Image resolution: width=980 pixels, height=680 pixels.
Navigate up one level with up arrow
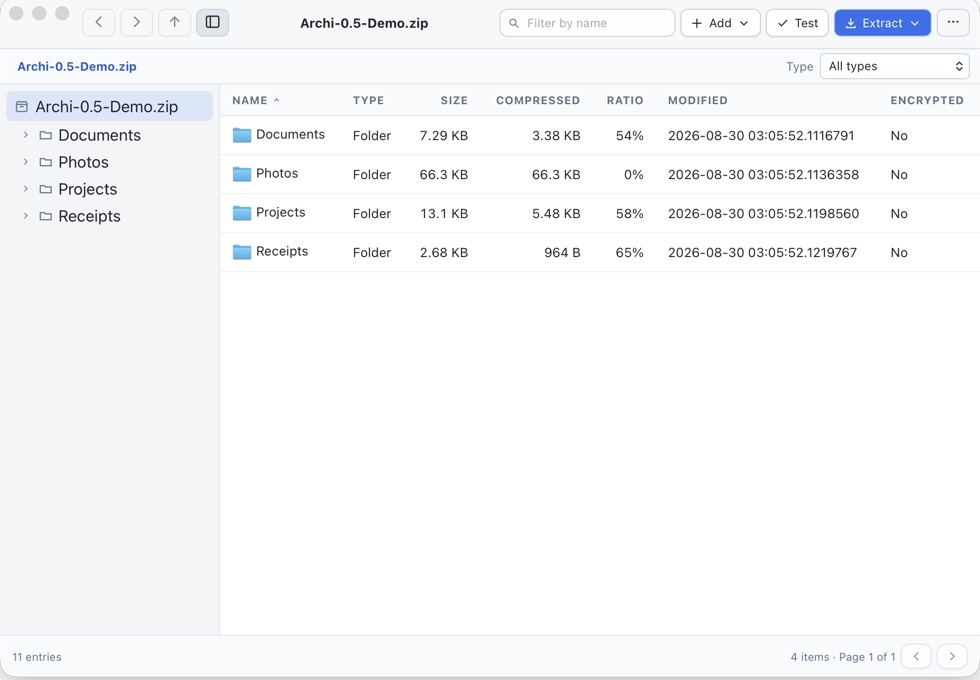coord(174,22)
